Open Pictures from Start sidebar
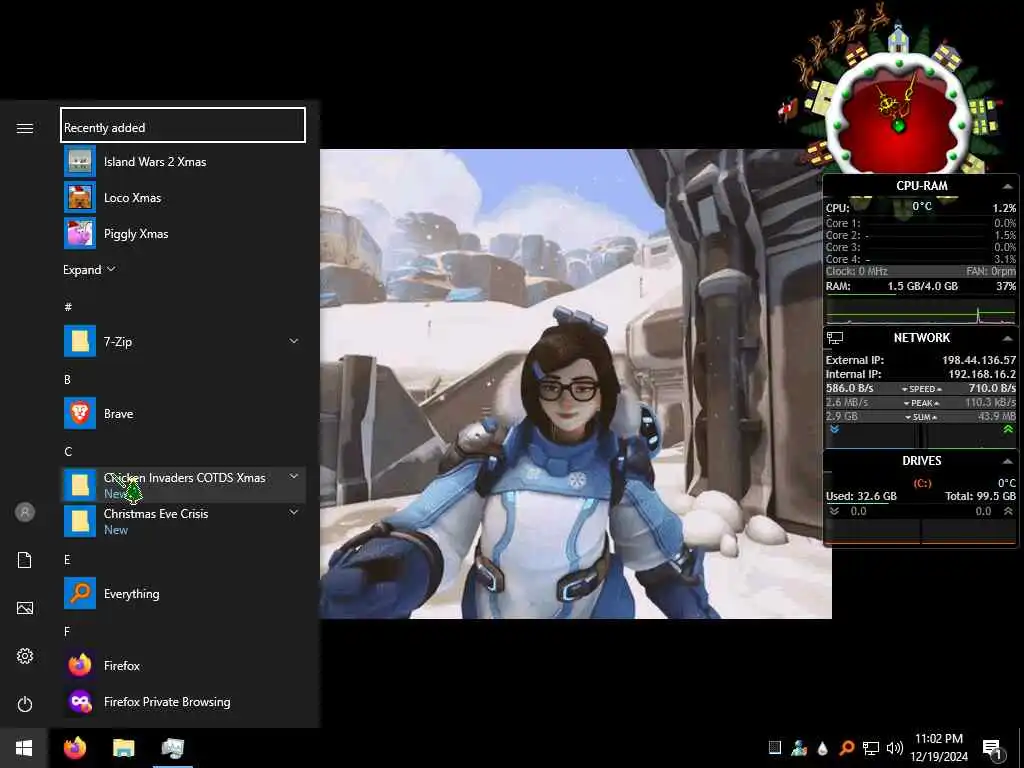 pos(25,608)
